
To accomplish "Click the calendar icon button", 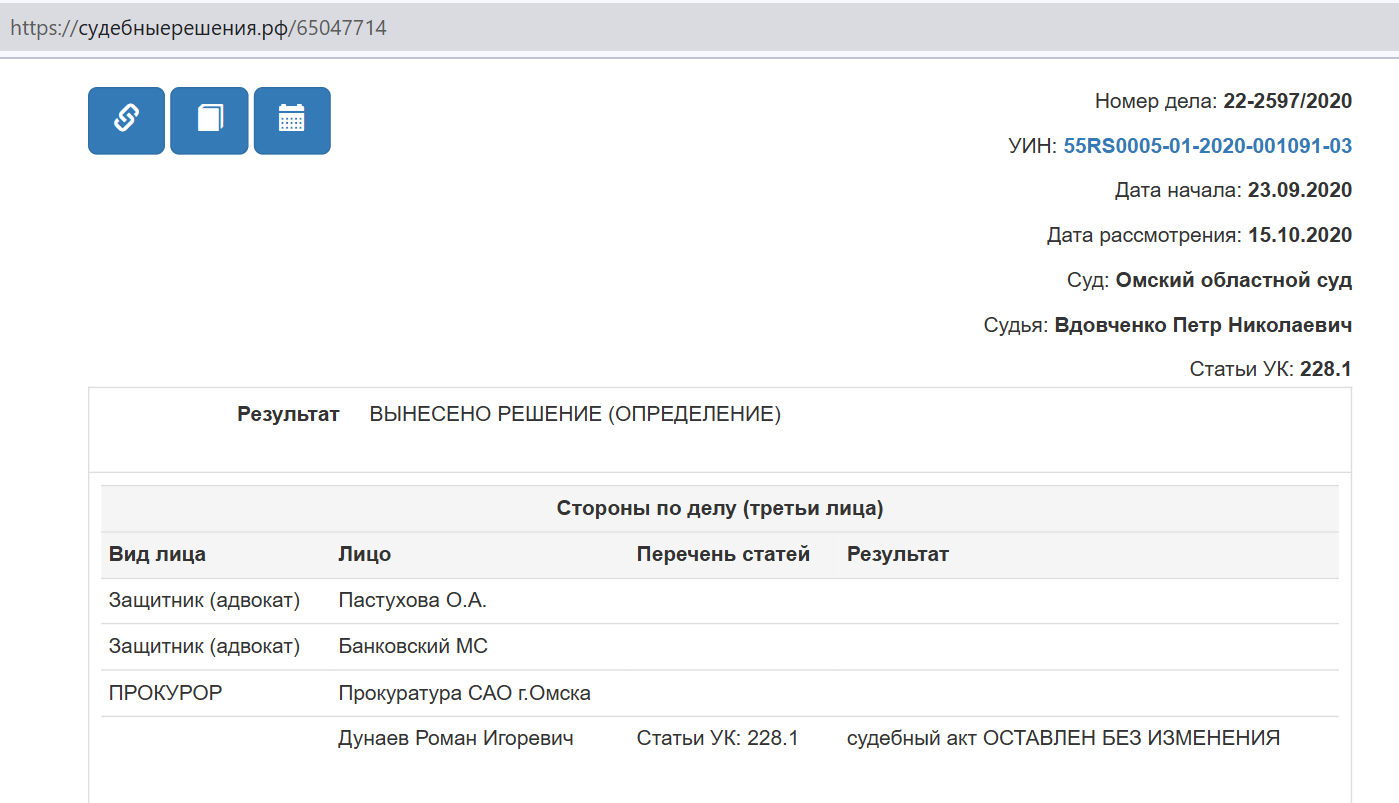I will (x=292, y=121).
